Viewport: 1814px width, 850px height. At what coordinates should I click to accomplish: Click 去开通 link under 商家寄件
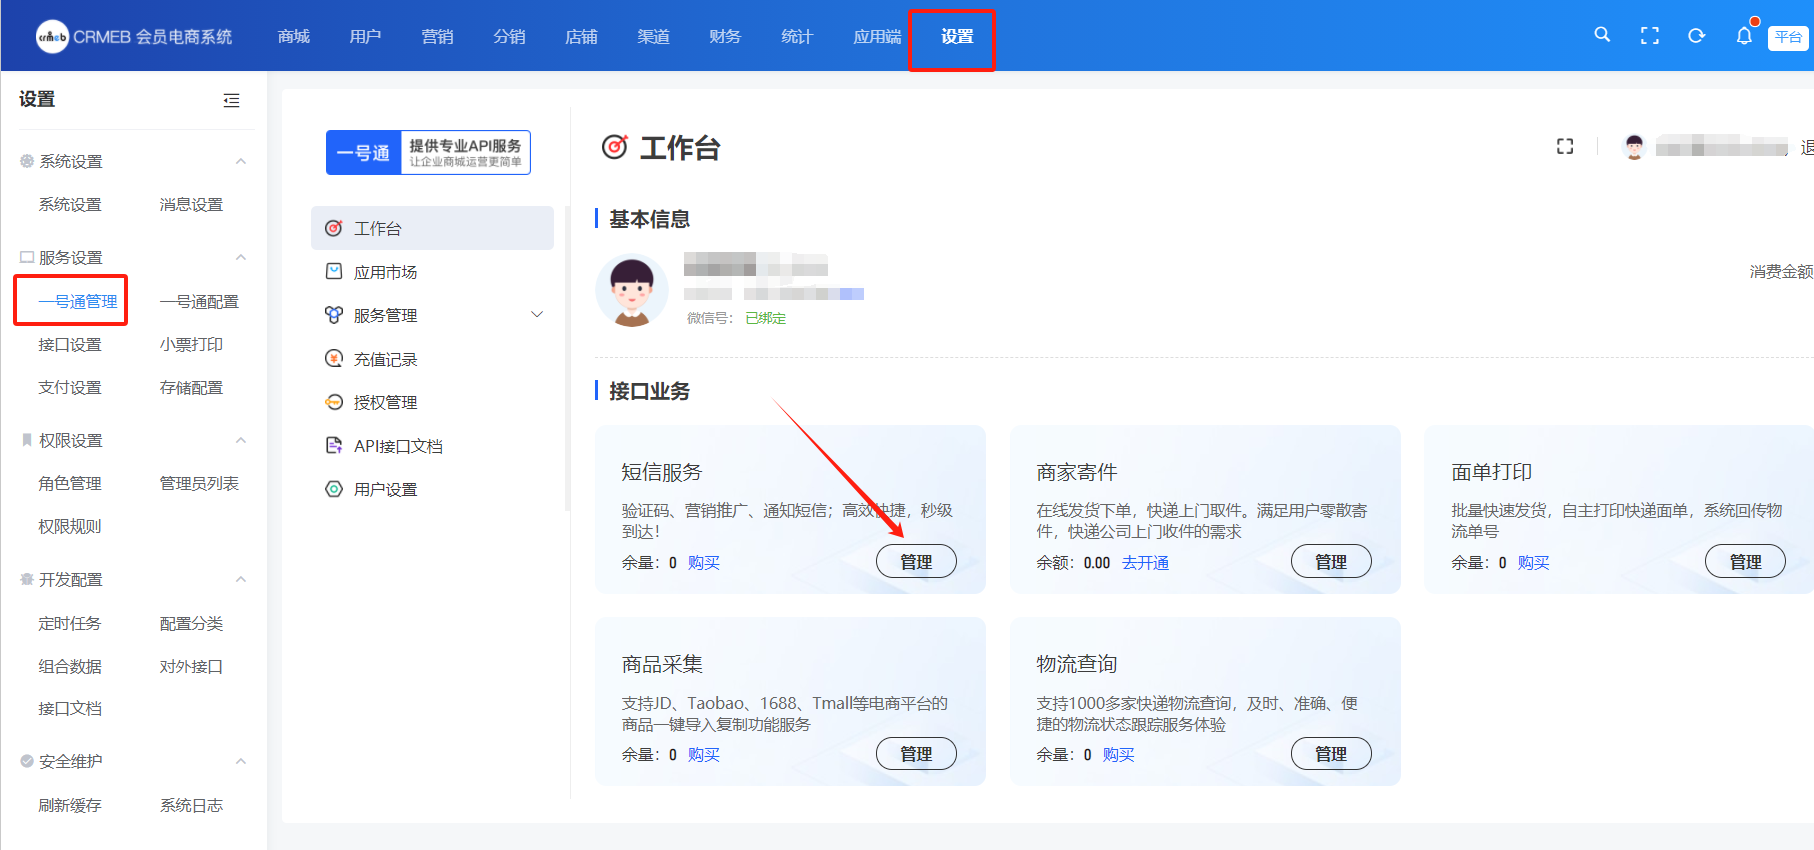(1145, 563)
